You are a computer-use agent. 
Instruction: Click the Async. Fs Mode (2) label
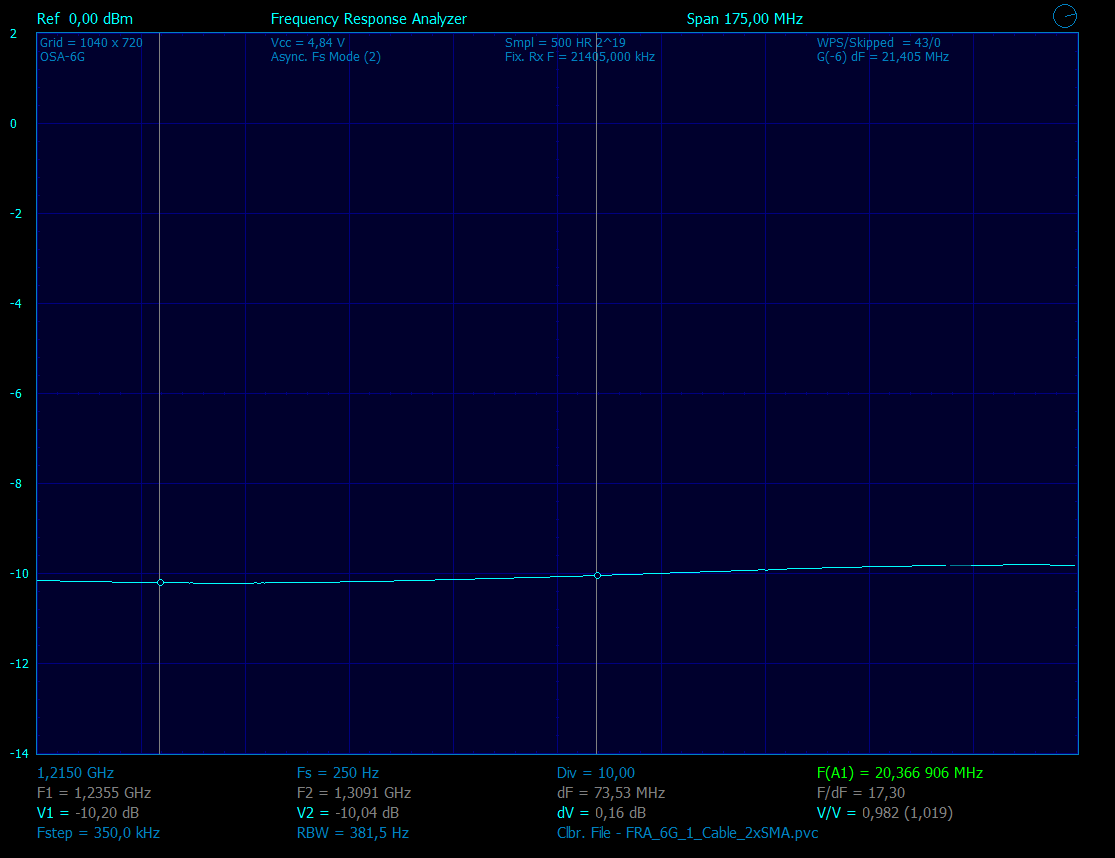coord(325,57)
